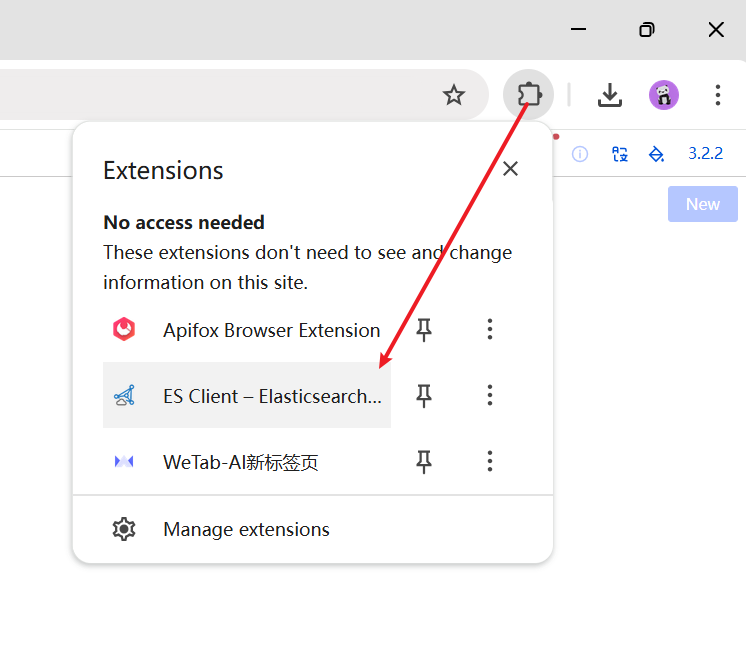Open Apifox Browser Extension

coord(247,330)
